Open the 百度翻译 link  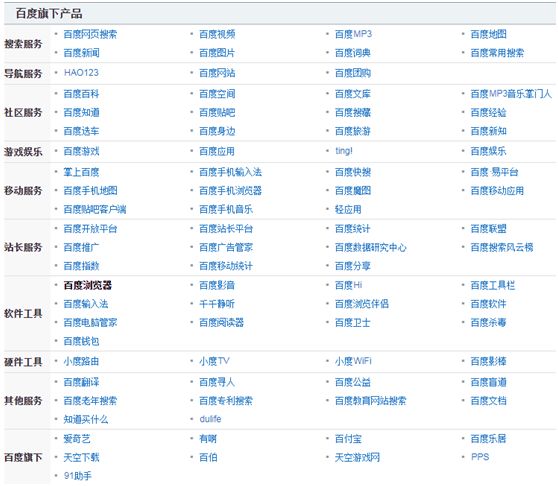81,382
